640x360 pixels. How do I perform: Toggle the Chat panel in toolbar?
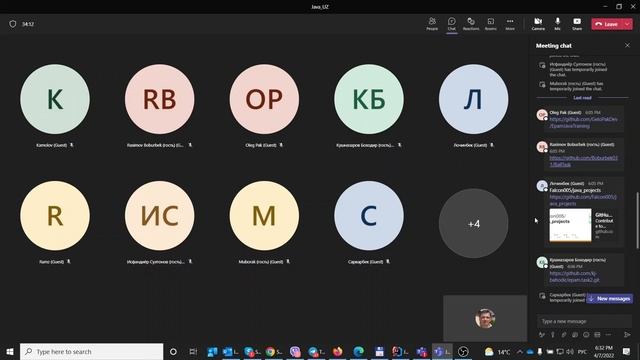coord(451,24)
